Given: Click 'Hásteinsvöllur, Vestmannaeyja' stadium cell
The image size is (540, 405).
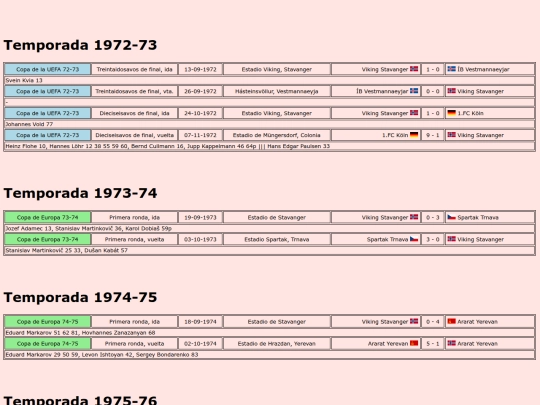Looking at the screenshot, I should click(277, 91).
